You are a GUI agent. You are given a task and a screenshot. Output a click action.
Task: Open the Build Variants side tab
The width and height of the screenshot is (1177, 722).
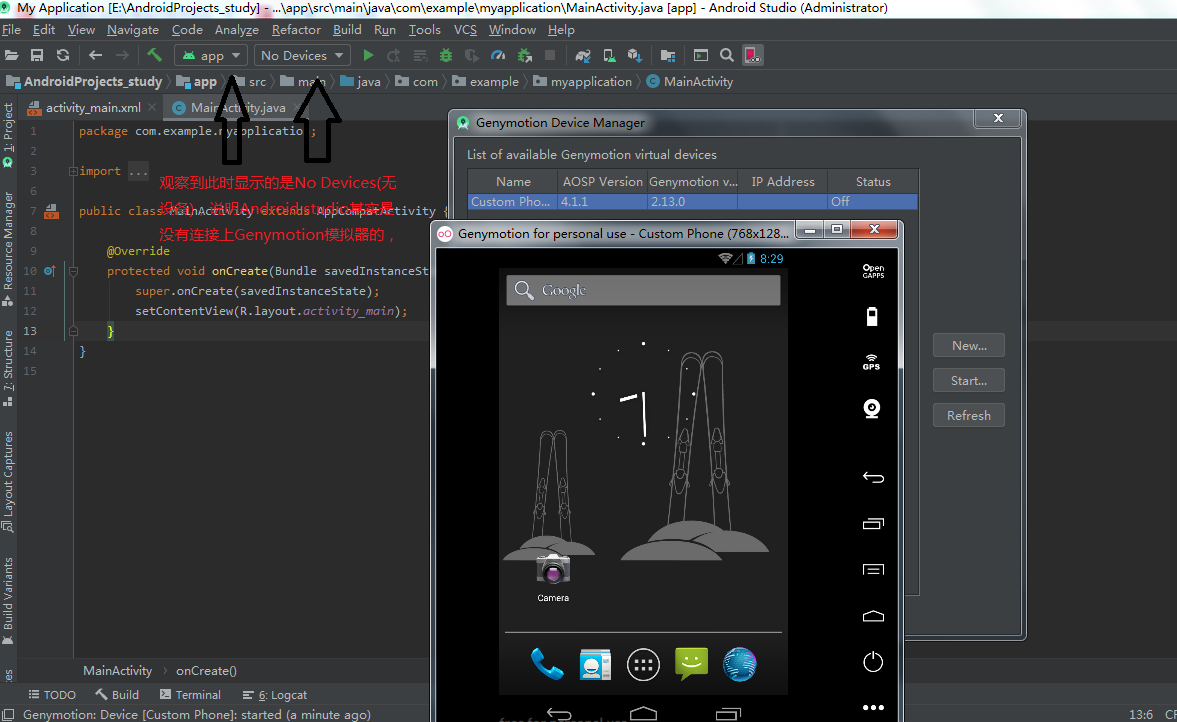(x=8, y=600)
